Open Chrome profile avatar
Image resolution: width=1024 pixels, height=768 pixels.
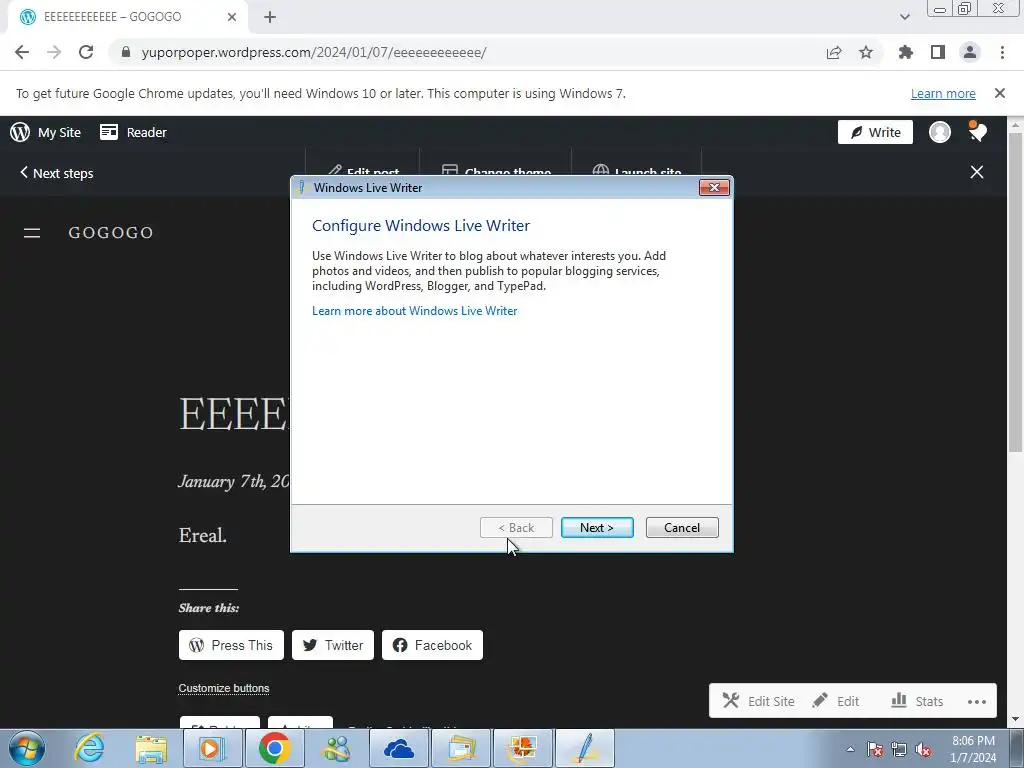(x=970, y=52)
